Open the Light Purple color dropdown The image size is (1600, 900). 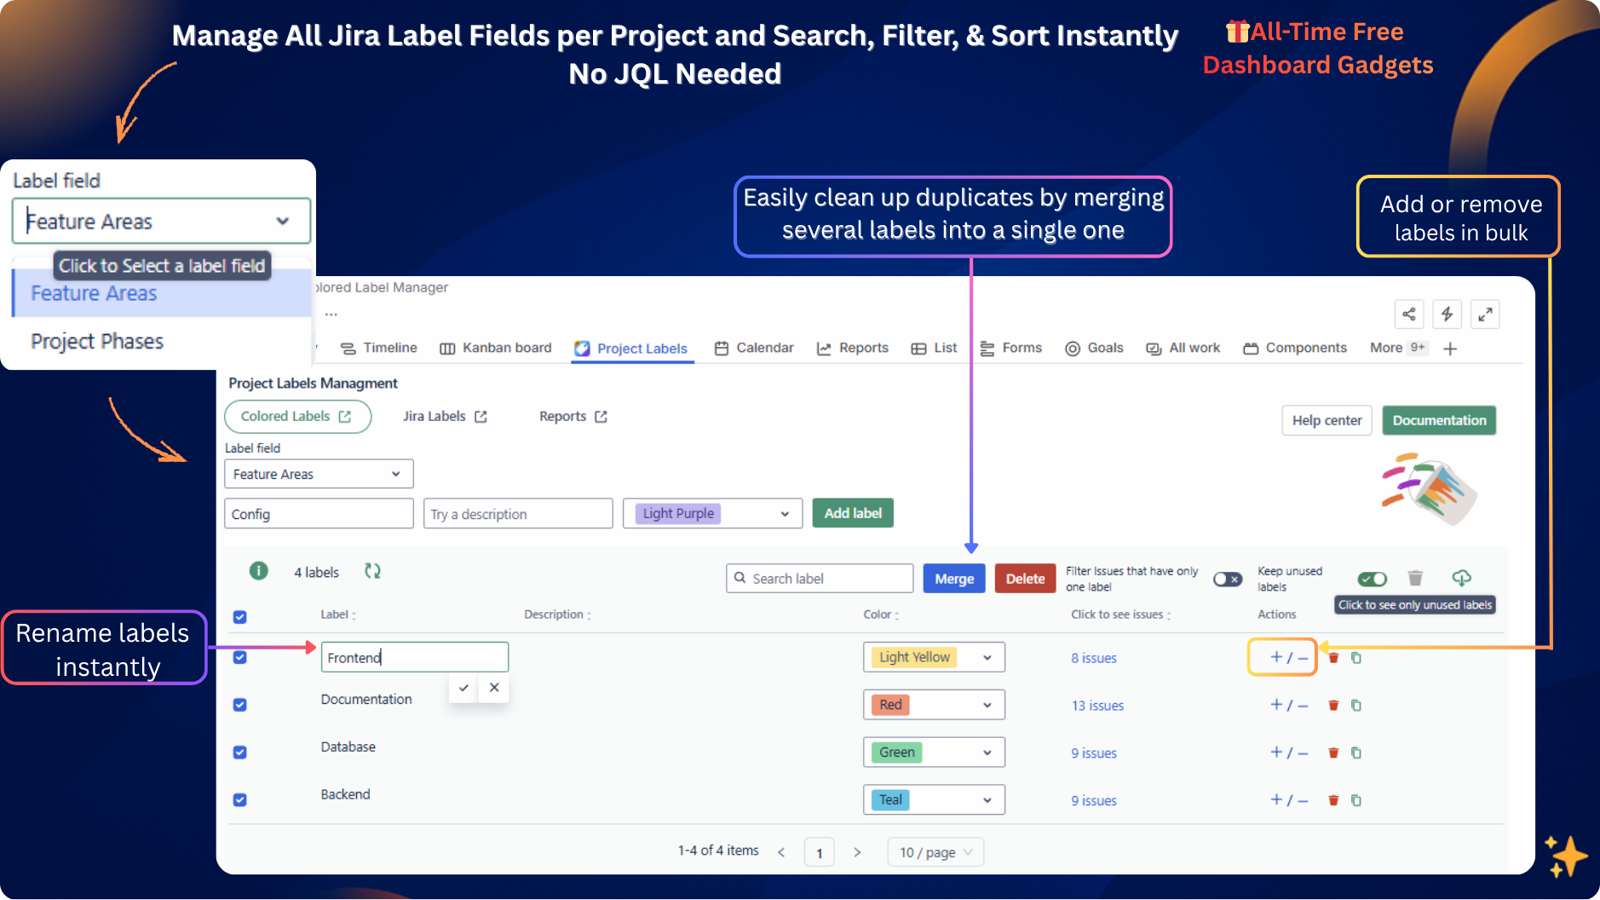[711, 513]
